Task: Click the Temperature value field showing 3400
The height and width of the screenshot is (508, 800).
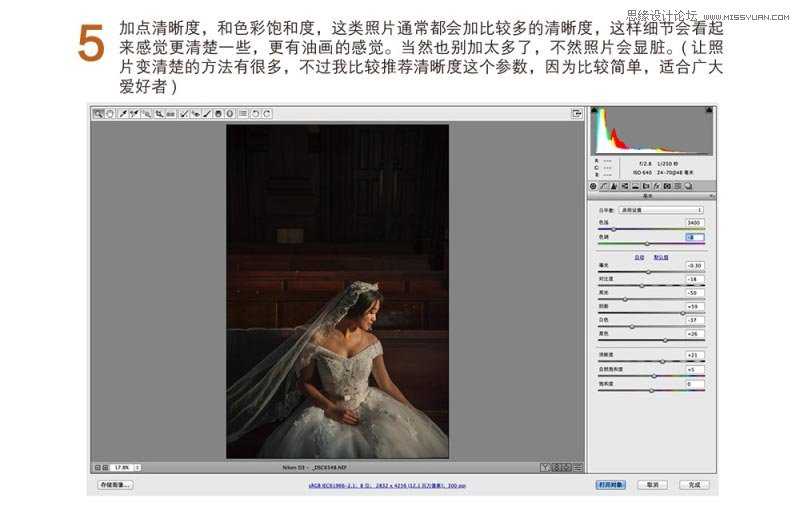Action: coord(694,222)
